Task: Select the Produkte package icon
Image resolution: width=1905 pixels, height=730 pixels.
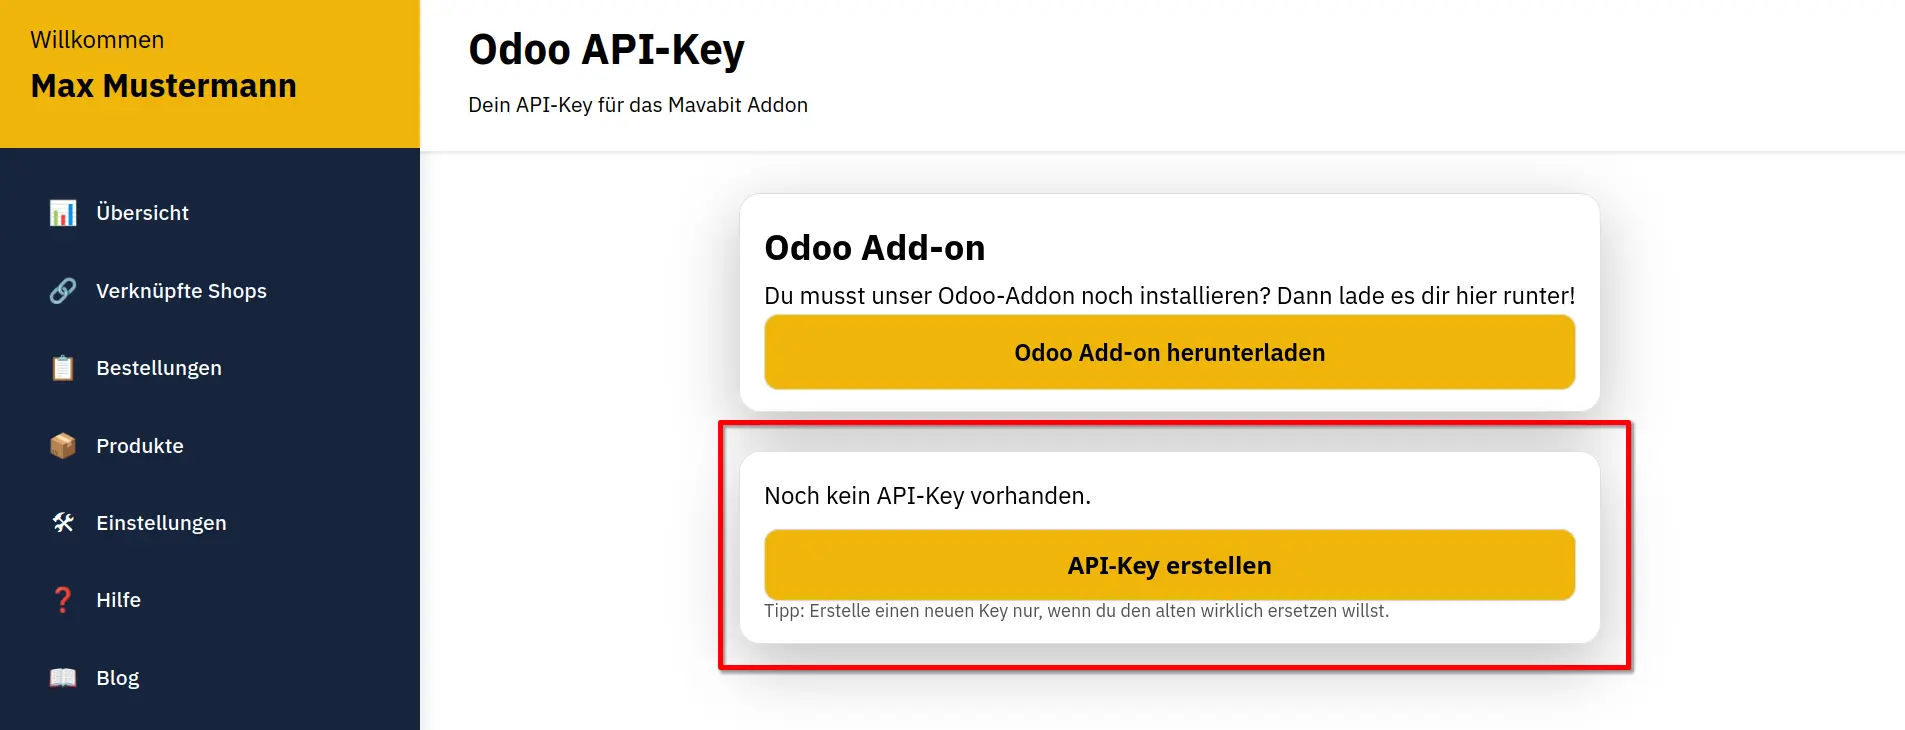Action: 62,445
